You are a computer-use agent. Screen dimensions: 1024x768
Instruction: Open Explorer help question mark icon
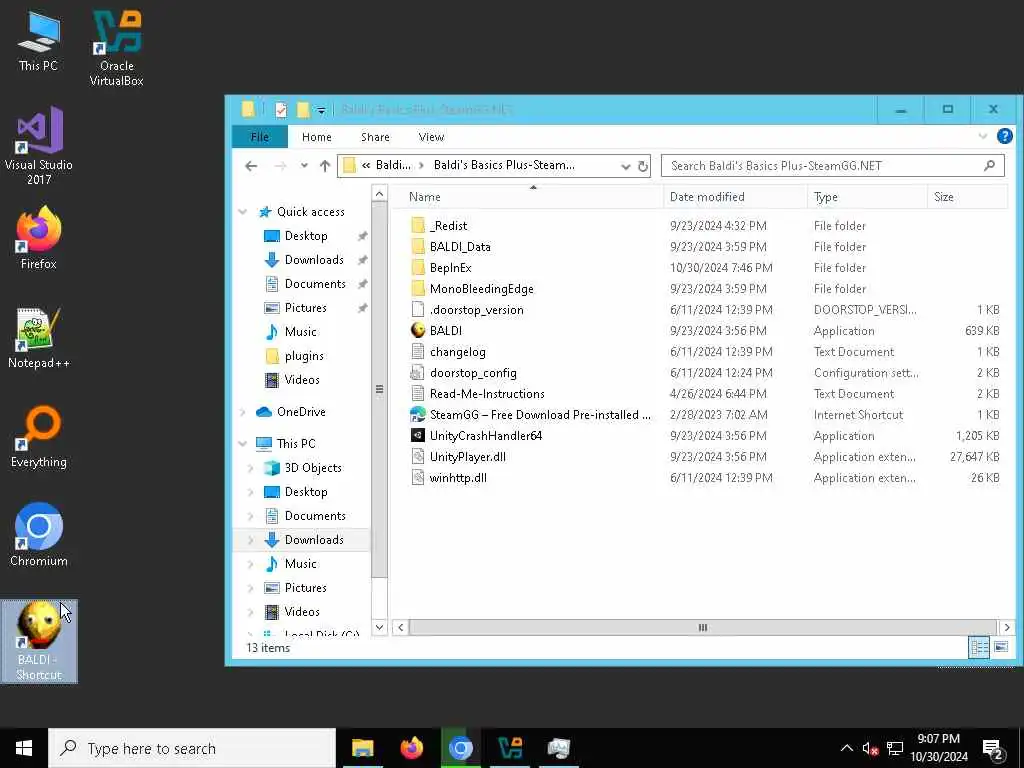1004,136
